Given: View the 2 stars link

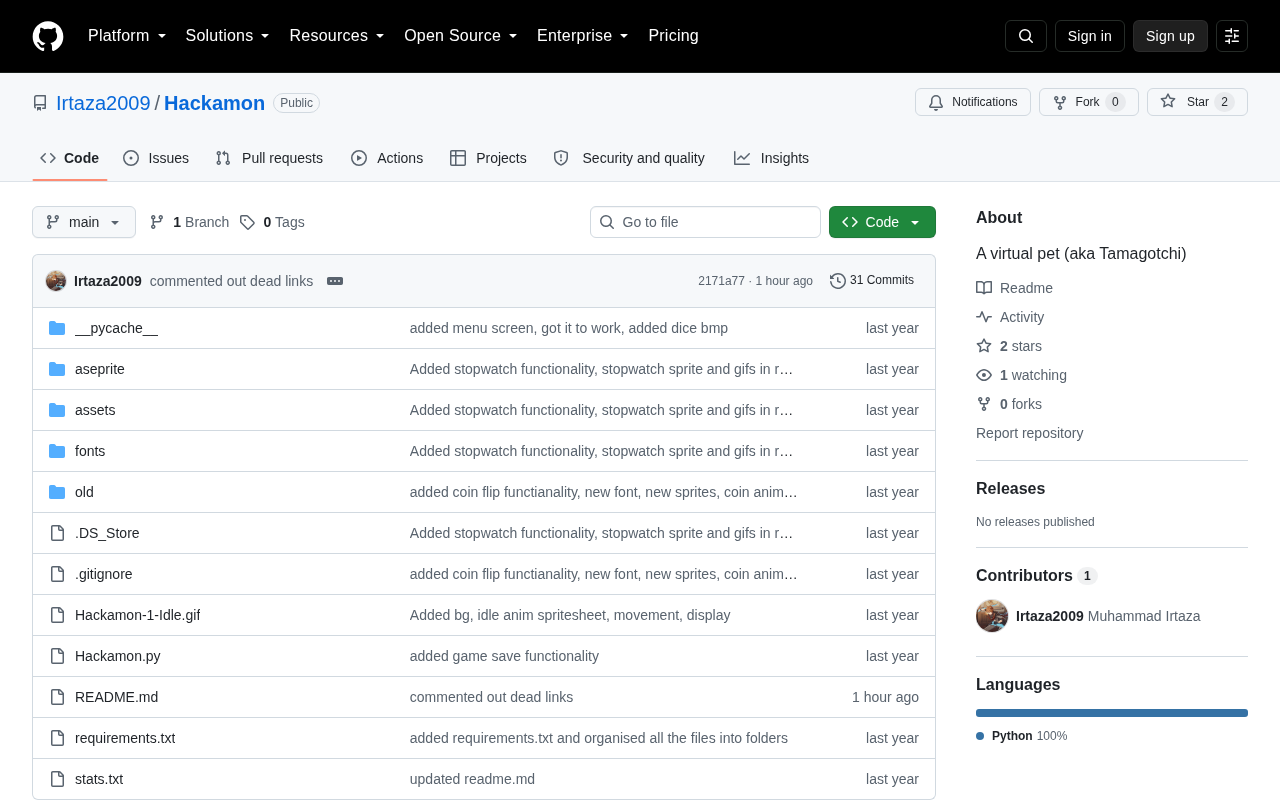Looking at the screenshot, I should [1009, 346].
